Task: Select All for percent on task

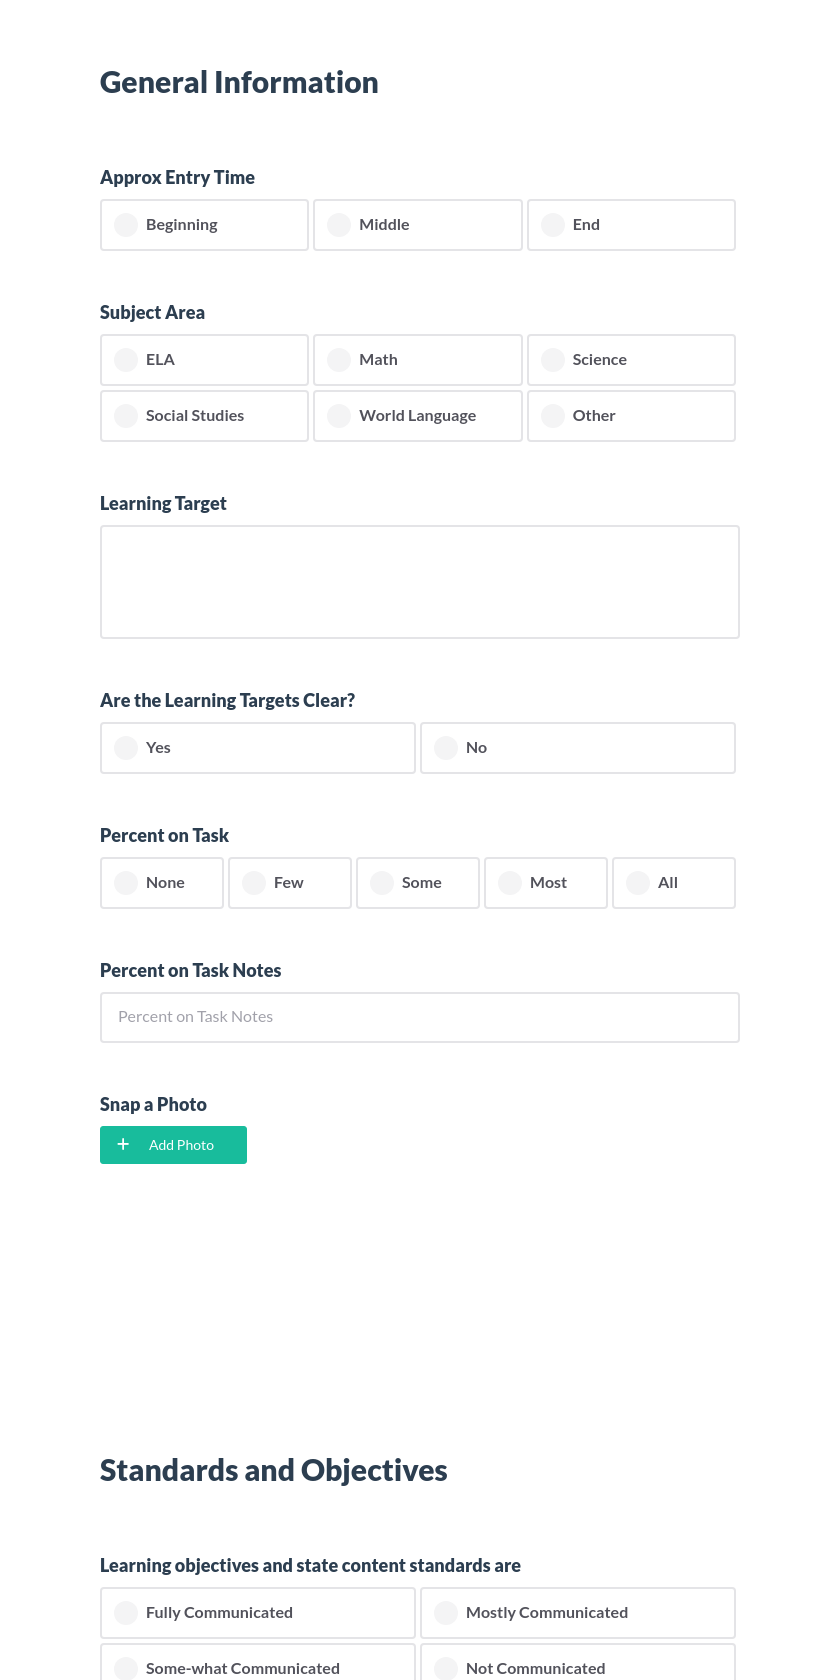Action: pyautogui.click(x=673, y=882)
